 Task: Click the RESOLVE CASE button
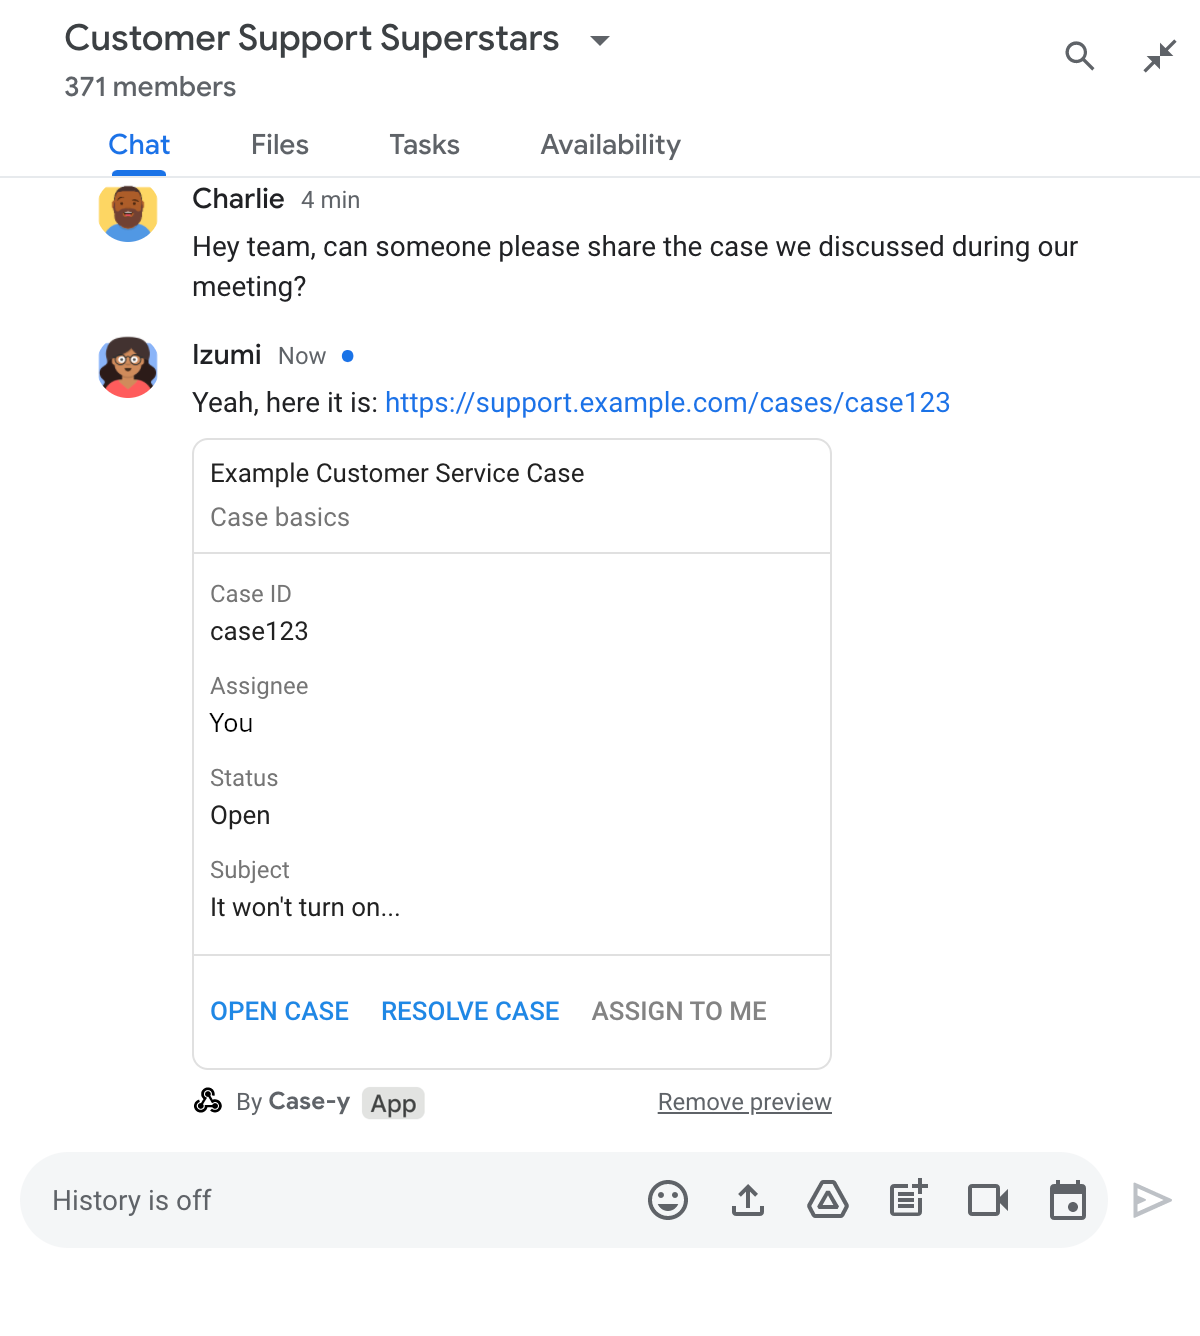[470, 1011]
